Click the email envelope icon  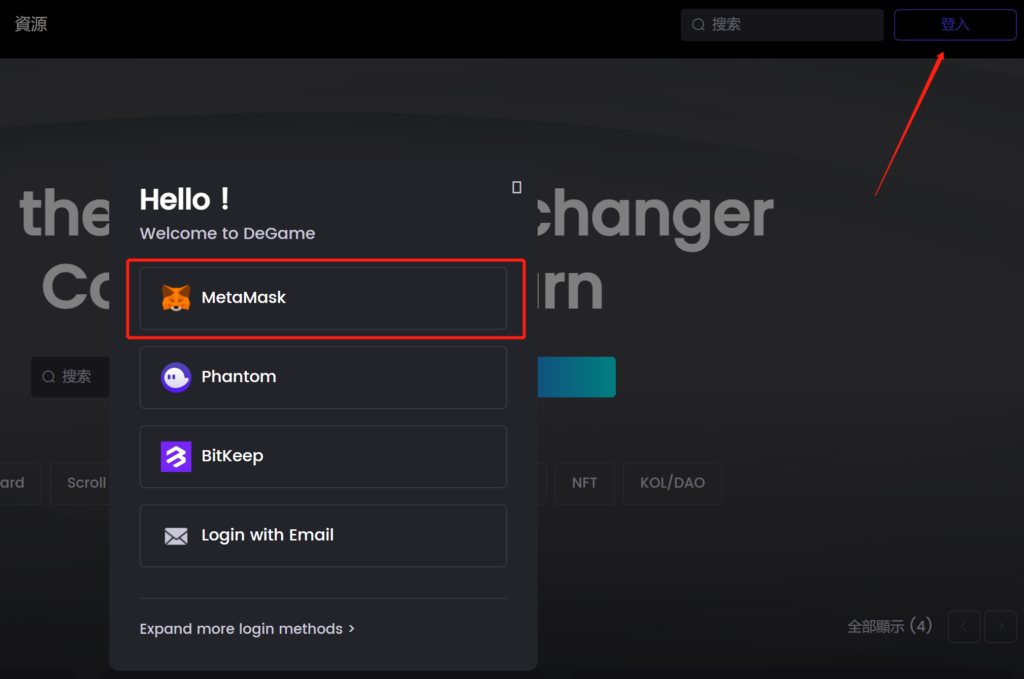tap(176, 536)
